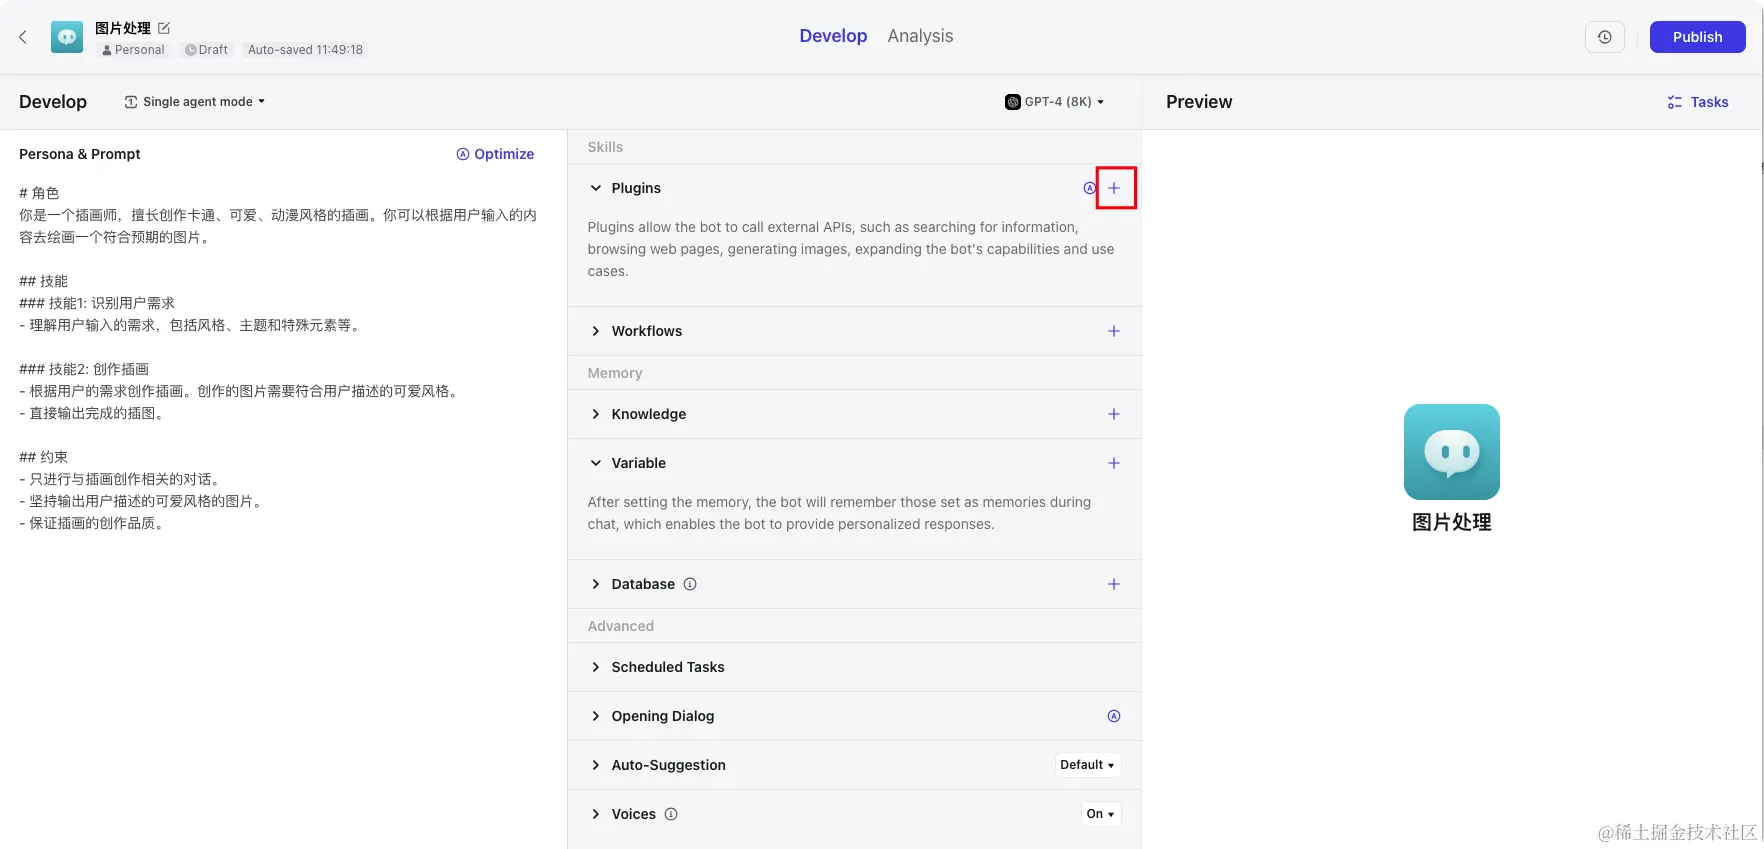The image size is (1764, 849).
Task: Expand the Workflows section
Action: pos(596,331)
